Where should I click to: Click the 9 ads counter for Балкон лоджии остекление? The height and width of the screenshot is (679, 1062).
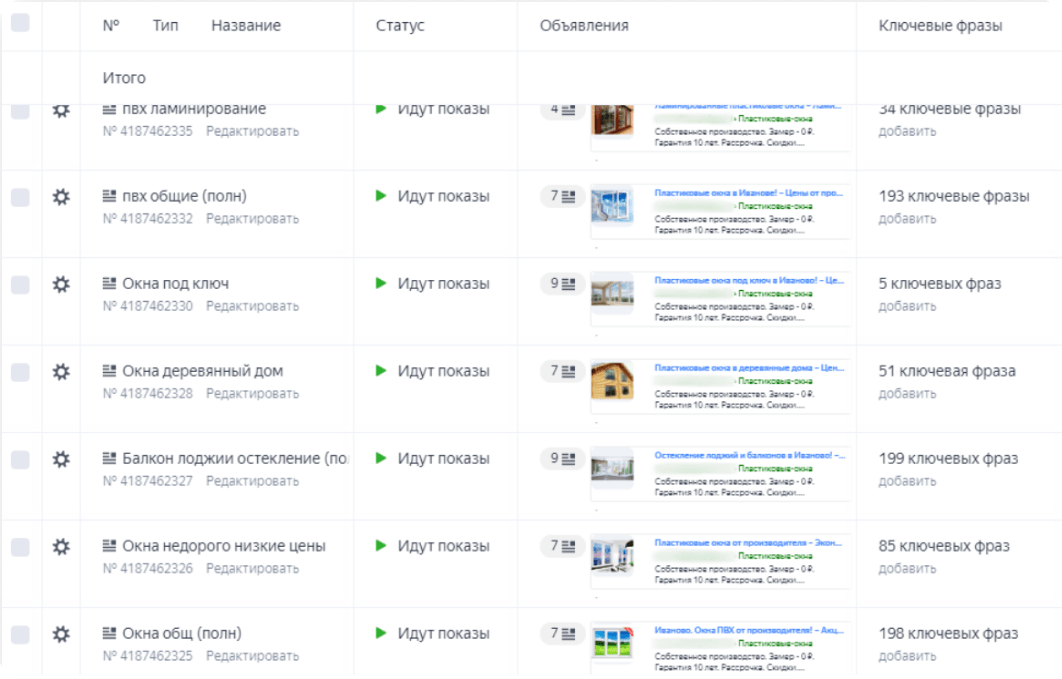tap(562, 459)
